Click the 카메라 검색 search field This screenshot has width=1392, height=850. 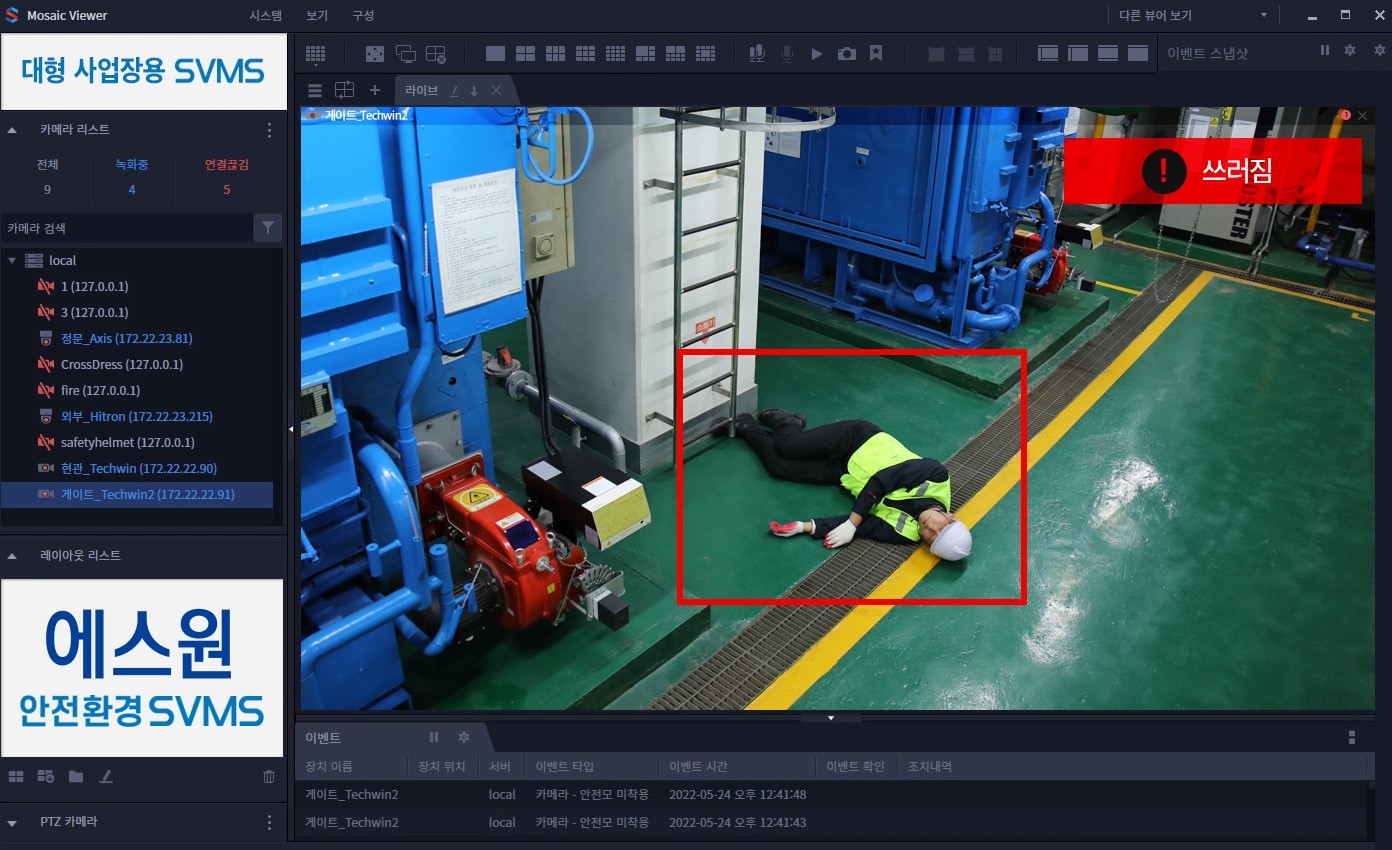coord(125,228)
